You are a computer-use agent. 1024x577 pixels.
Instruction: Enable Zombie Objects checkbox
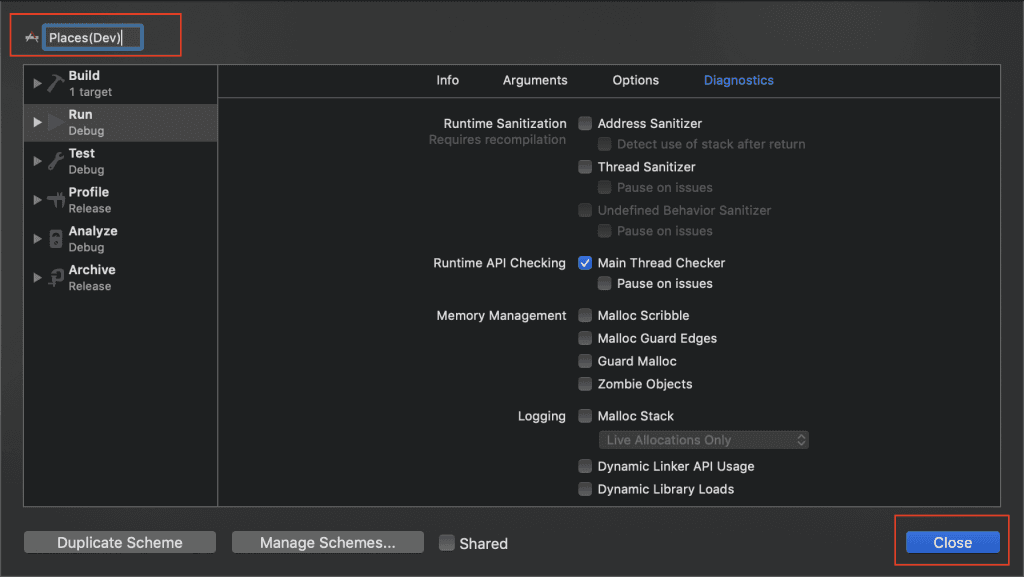[585, 384]
